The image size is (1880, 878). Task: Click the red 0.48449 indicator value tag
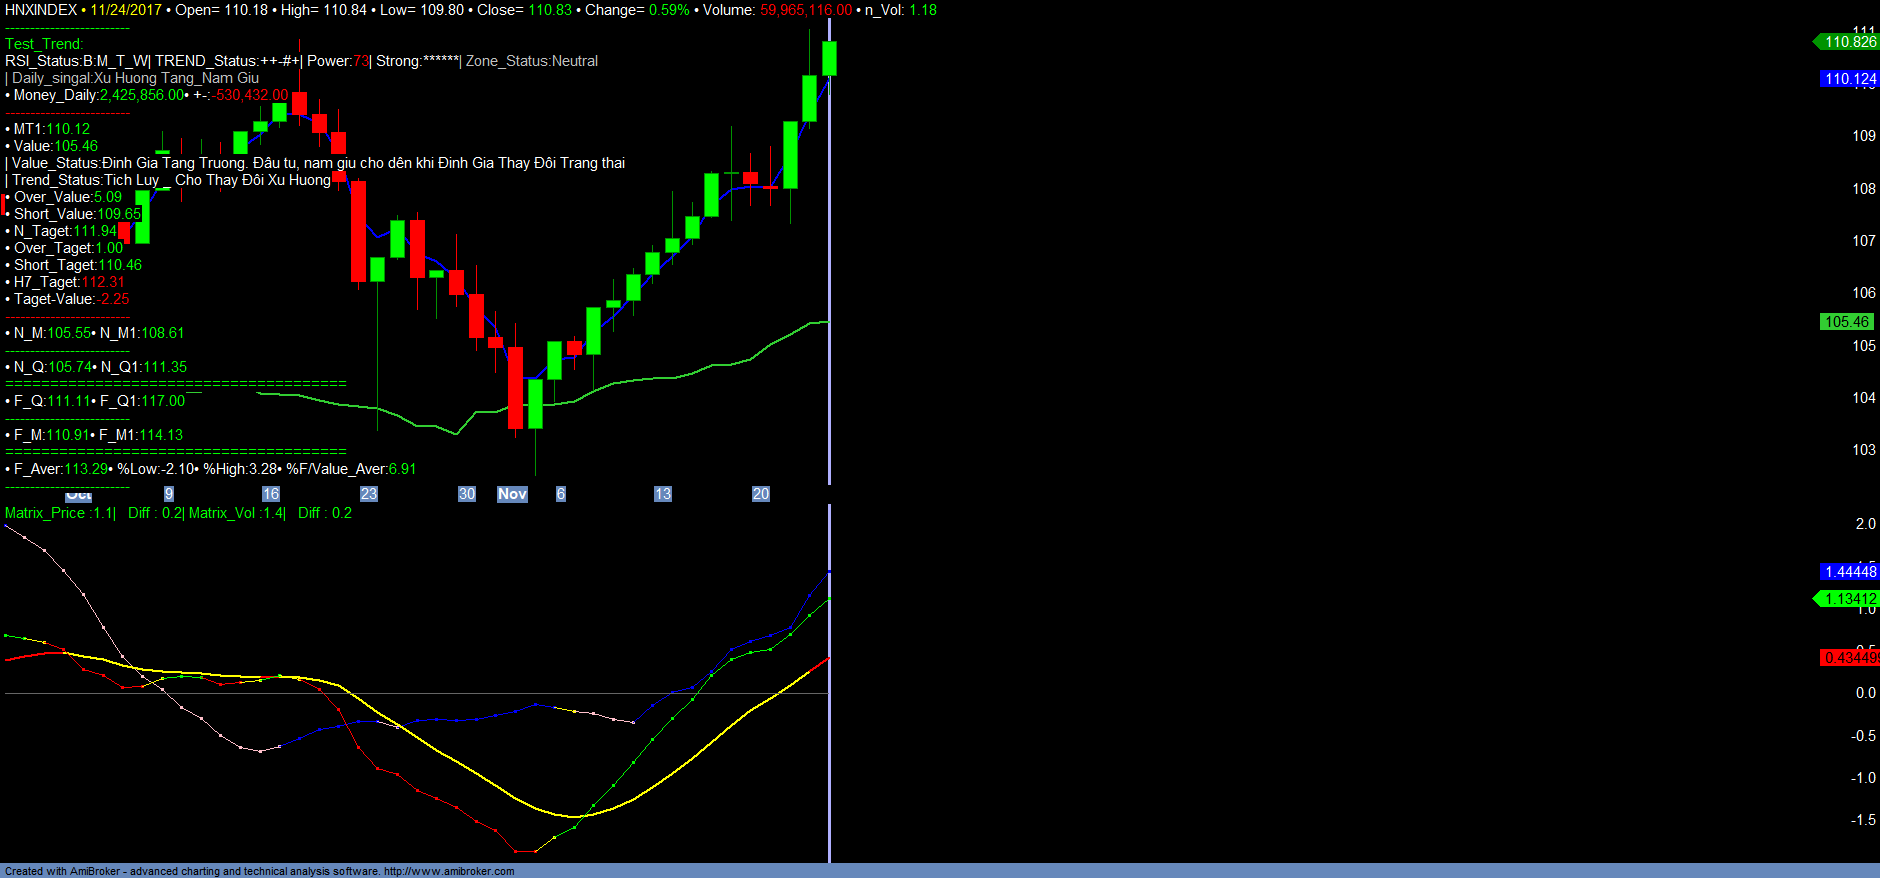tap(1849, 658)
